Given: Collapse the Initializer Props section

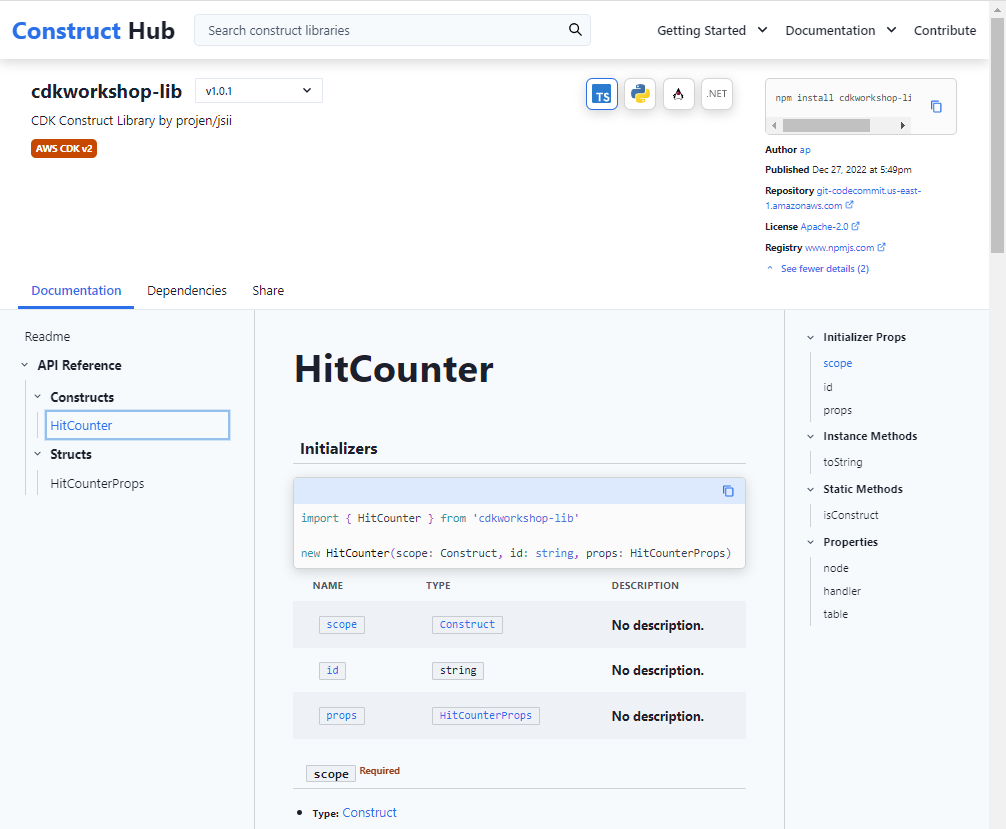Looking at the screenshot, I should (810, 338).
